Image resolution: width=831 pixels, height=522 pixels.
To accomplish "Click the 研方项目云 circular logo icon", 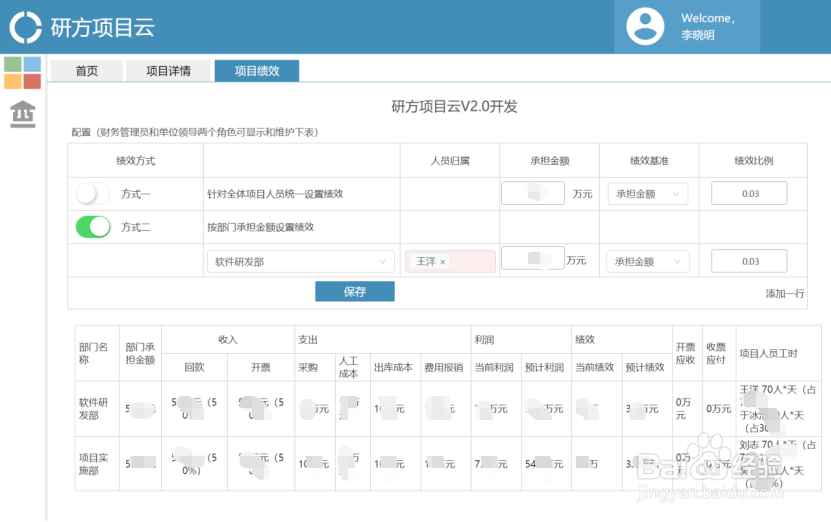I will (25, 27).
